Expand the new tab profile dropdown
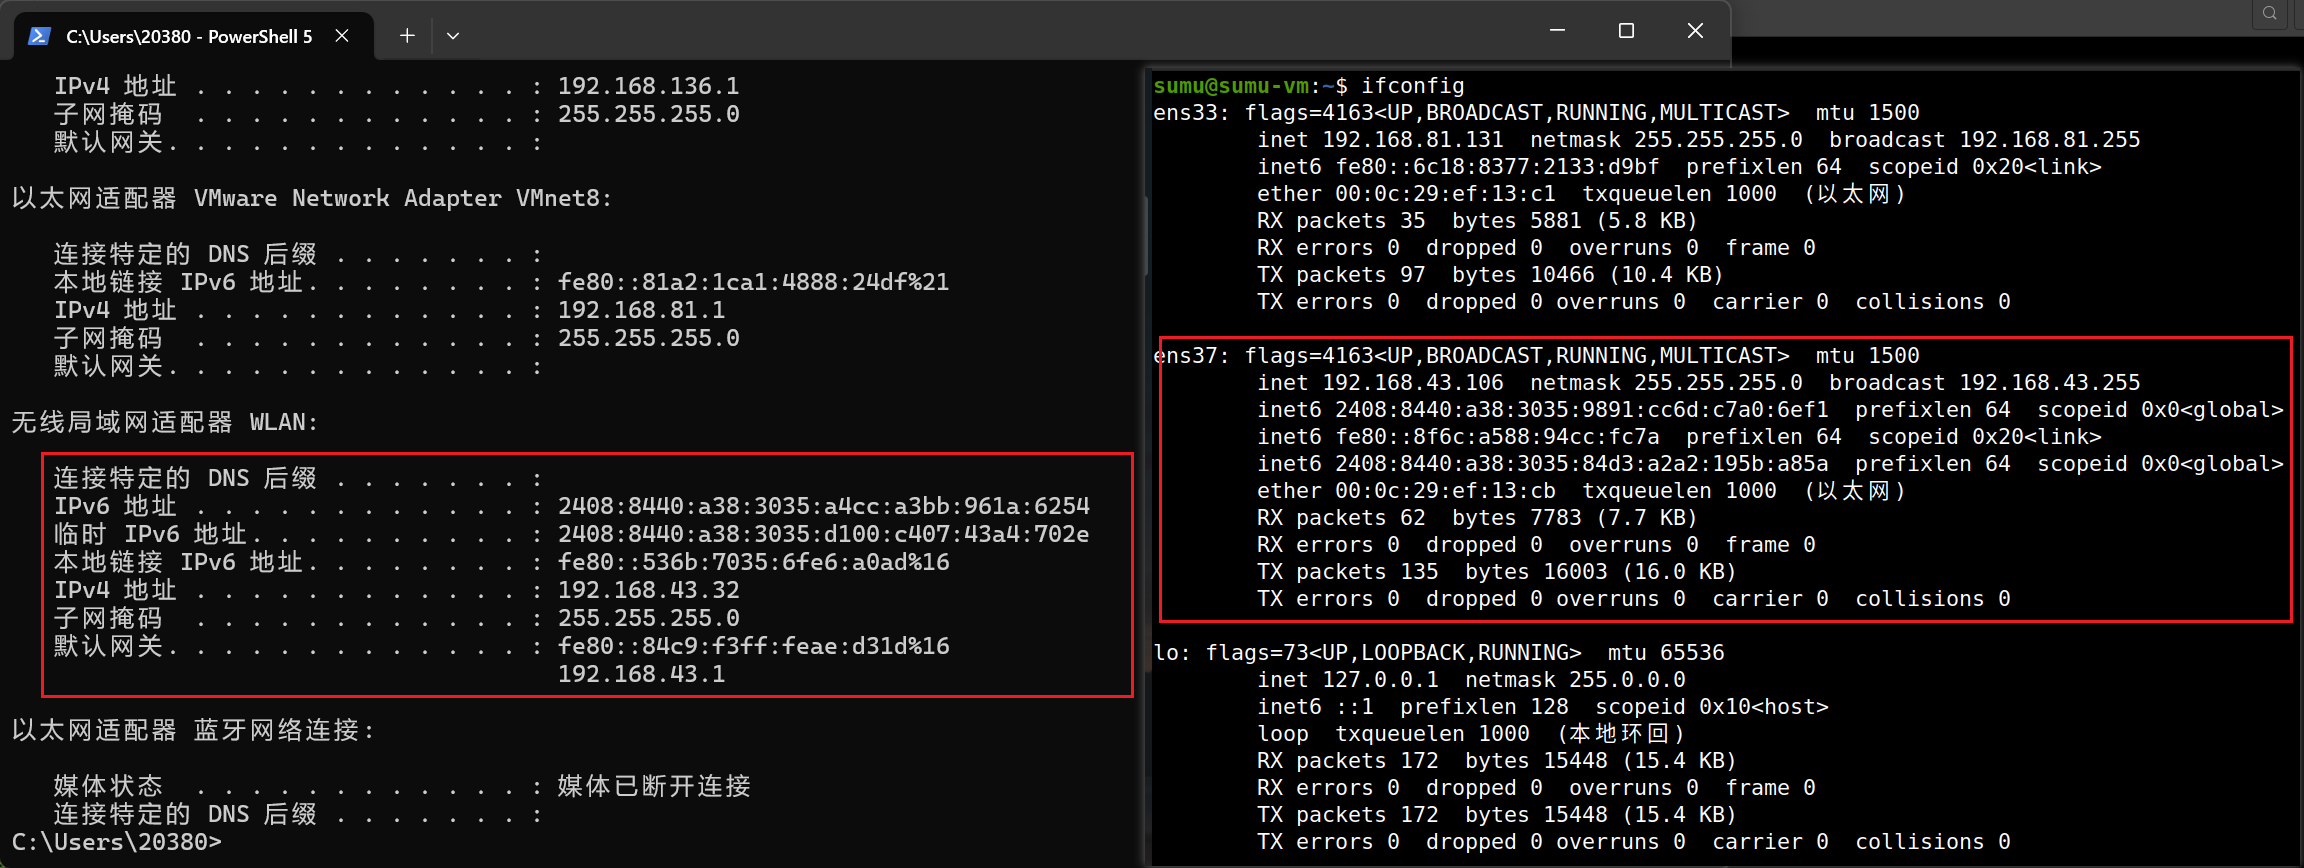The image size is (2304, 868). 453,36
